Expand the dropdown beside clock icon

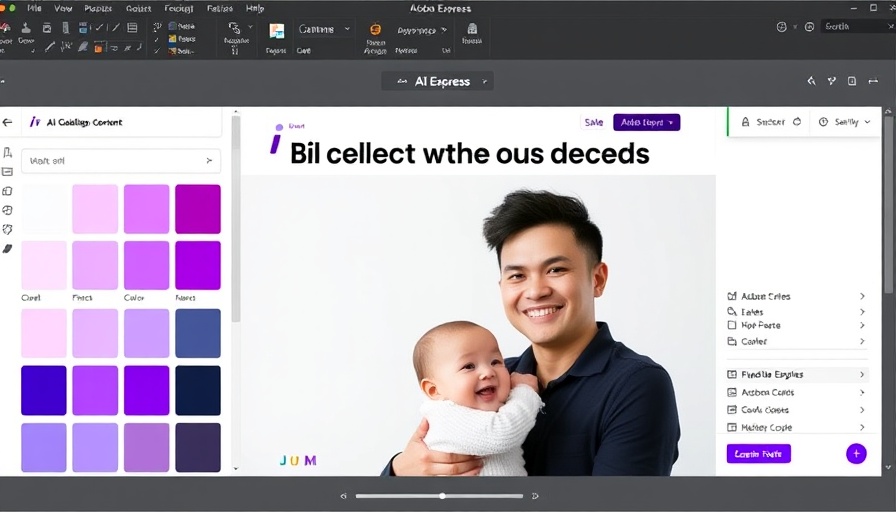coord(867,122)
